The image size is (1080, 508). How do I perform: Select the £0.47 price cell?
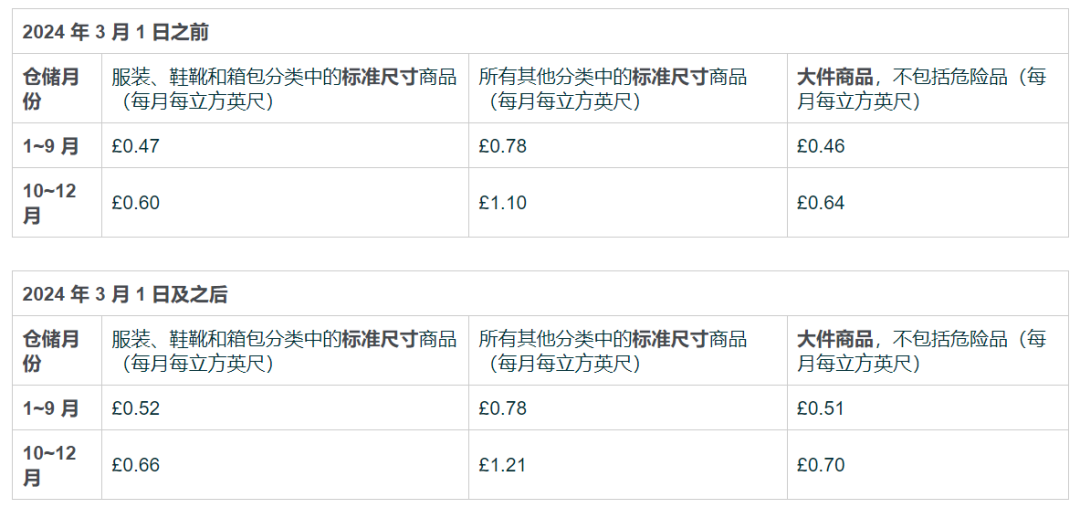136,146
